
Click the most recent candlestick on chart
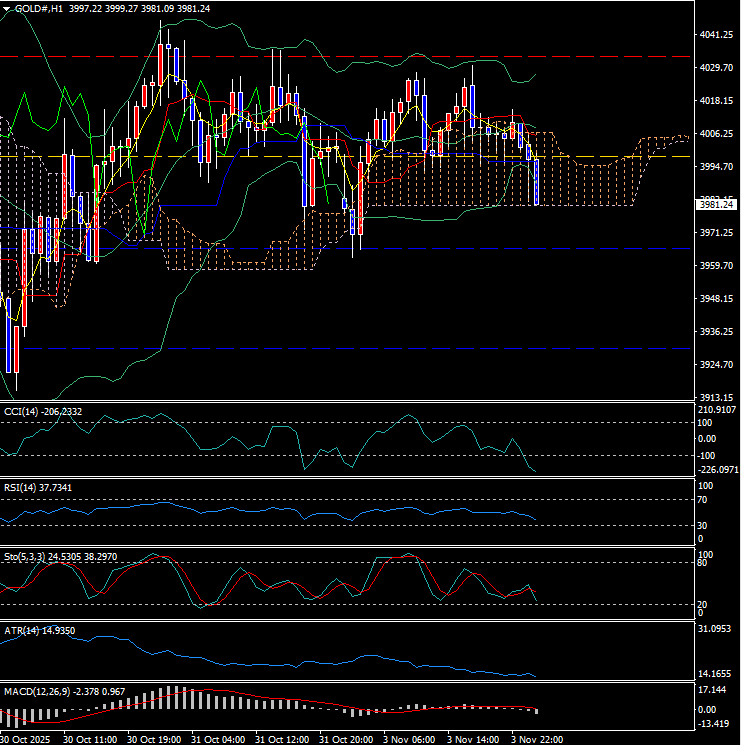(538, 182)
